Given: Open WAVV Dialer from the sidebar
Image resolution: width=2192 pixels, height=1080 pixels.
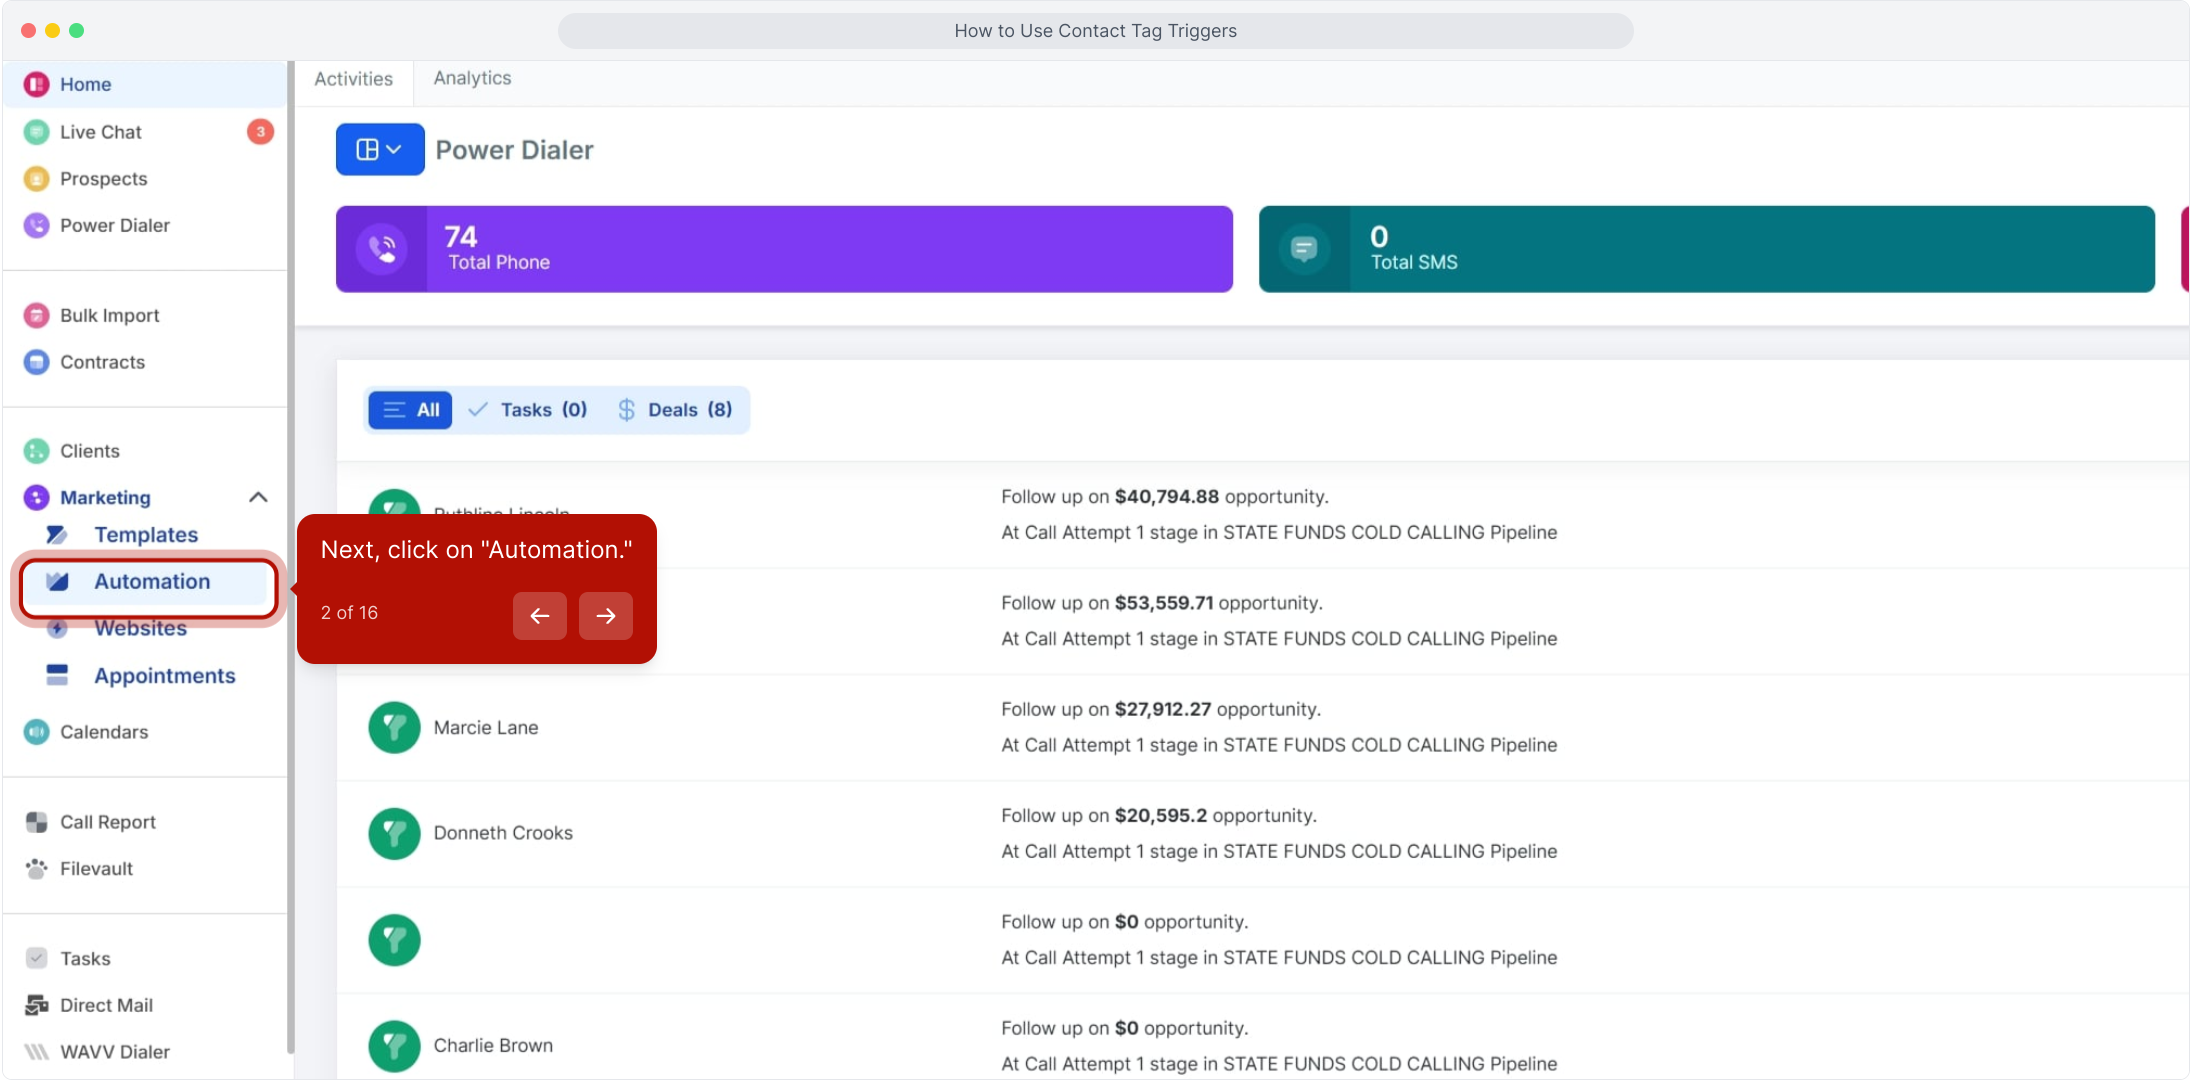Looking at the screenshot, I should tap(114, 1052).
